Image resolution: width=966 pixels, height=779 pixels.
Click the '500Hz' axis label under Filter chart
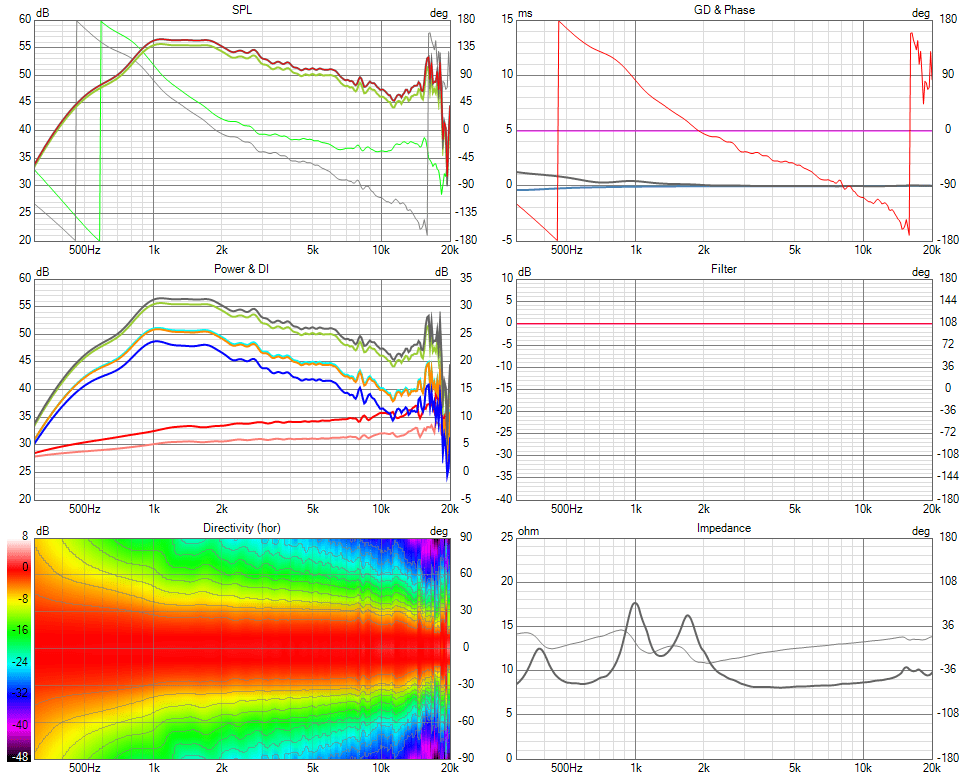(x=566, y=508)
